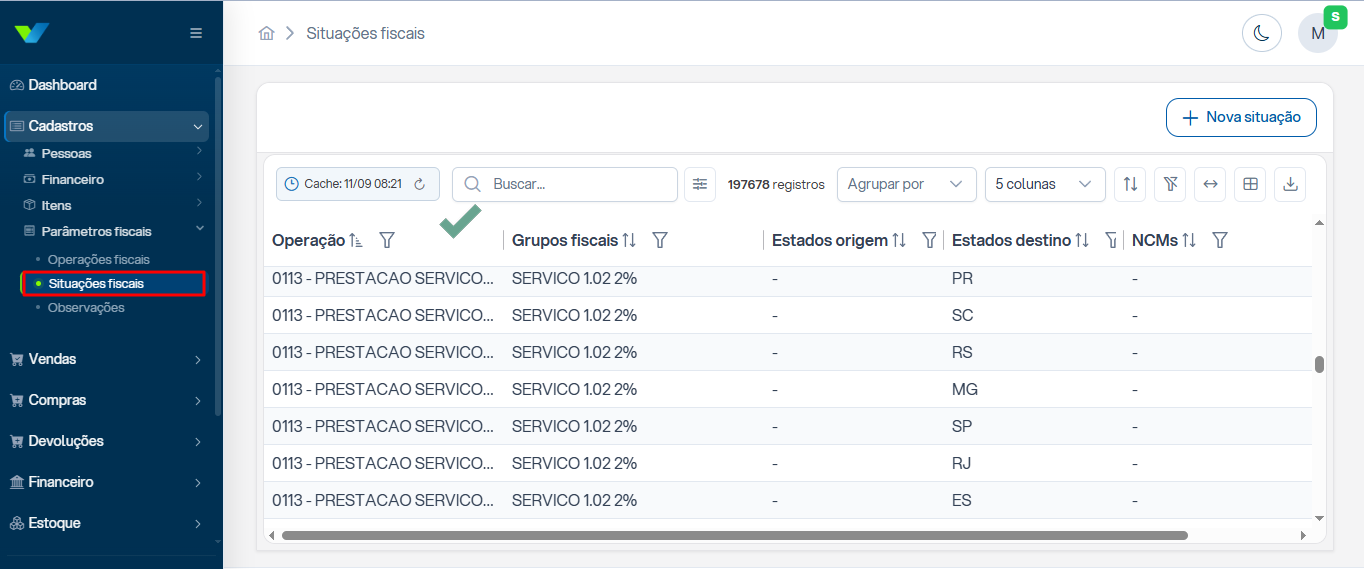This screenshot has width=1364, height=569.
Task: Click Situações fiscais breadcrumb text
Action: click(x=366, y=33)
